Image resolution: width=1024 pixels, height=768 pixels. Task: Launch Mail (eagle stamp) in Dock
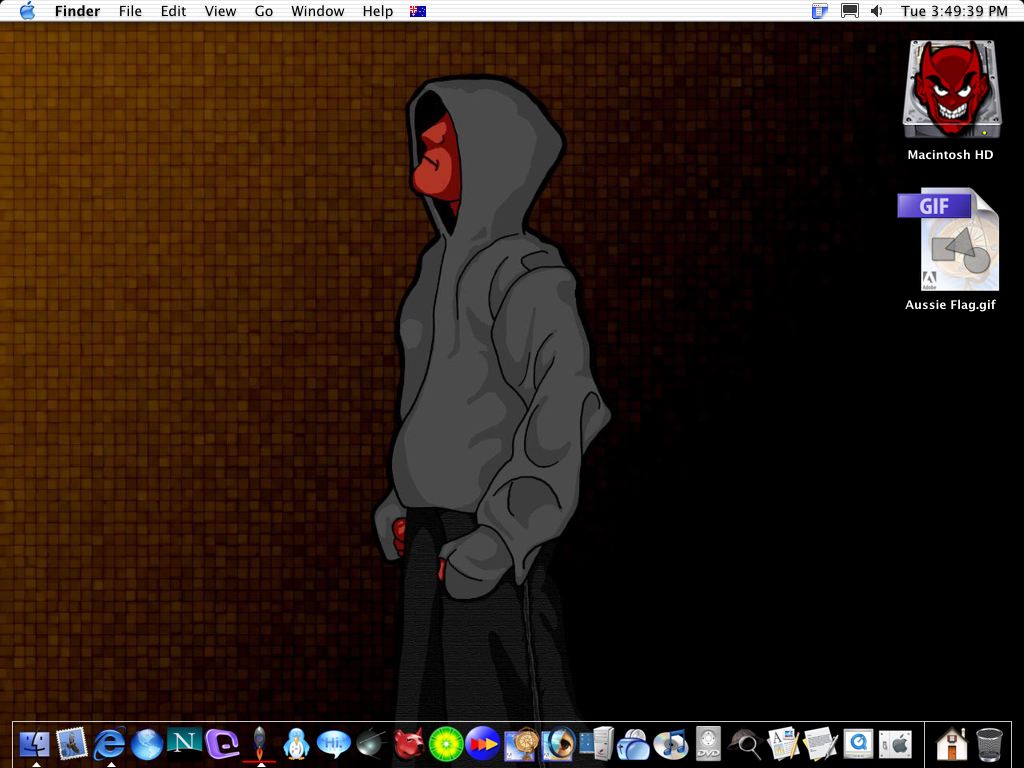click(x=72, y=744)
